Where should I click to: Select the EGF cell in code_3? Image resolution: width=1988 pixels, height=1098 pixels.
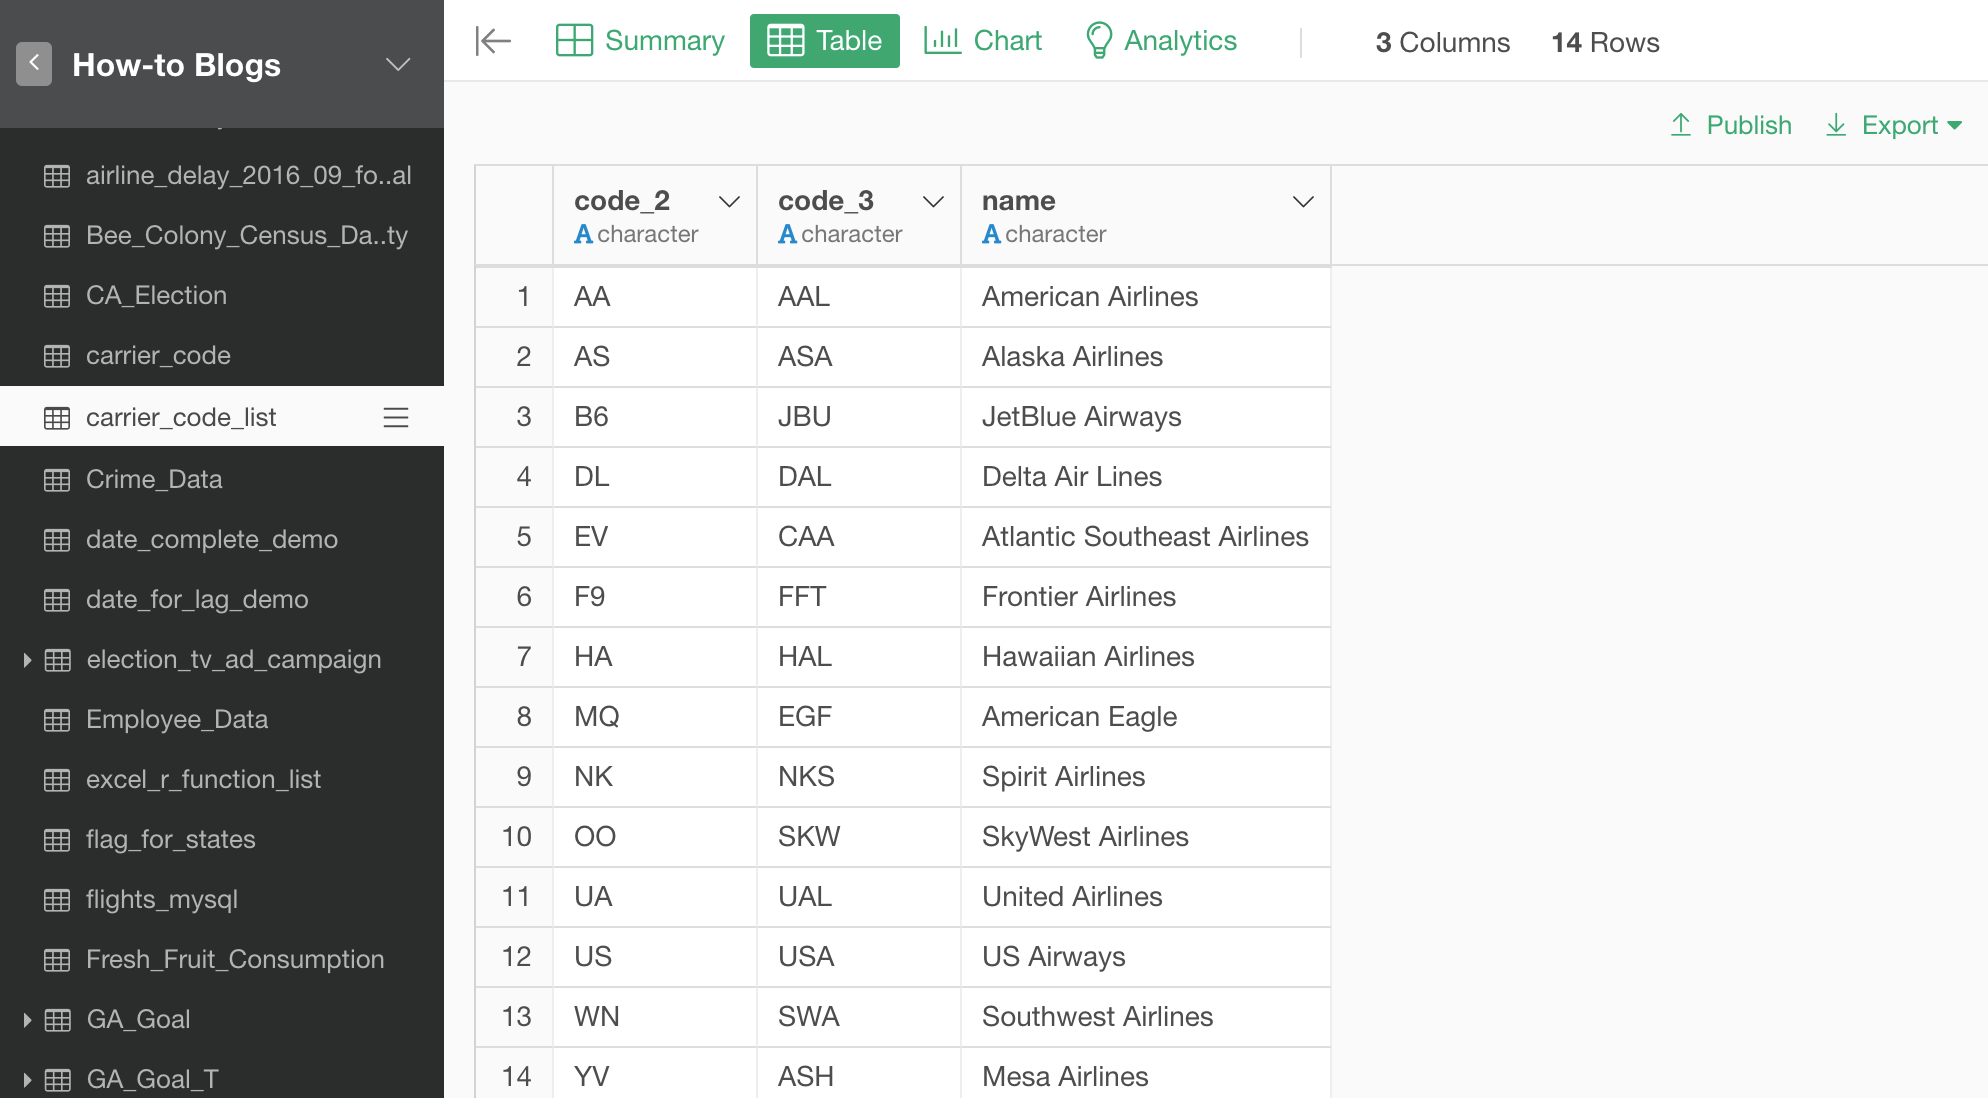point(859,717)
